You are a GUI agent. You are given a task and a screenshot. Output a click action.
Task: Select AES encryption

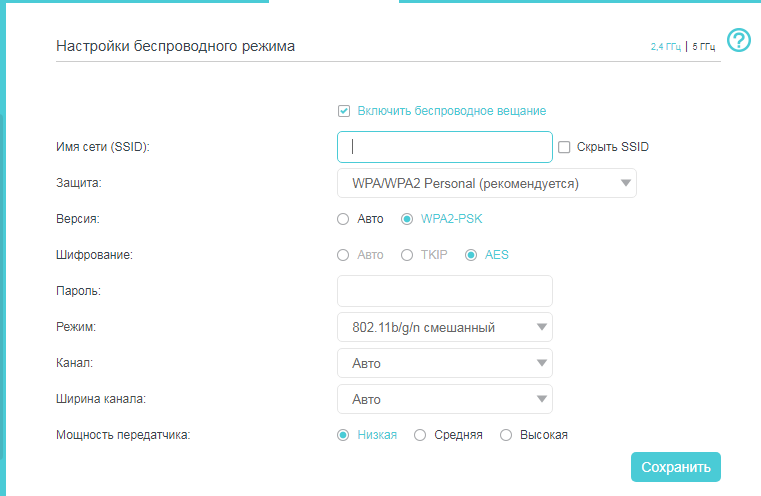click(x=471, y=255)
